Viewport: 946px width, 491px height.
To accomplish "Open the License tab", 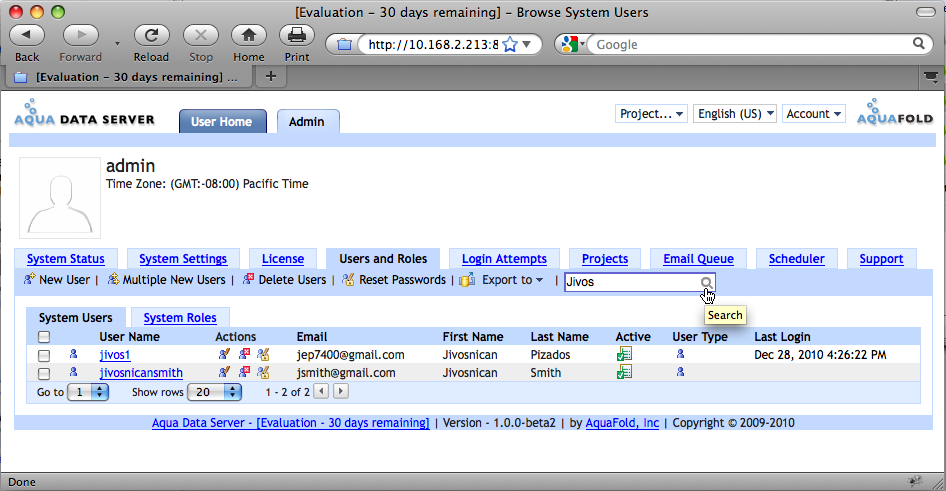I will (283, 259).
